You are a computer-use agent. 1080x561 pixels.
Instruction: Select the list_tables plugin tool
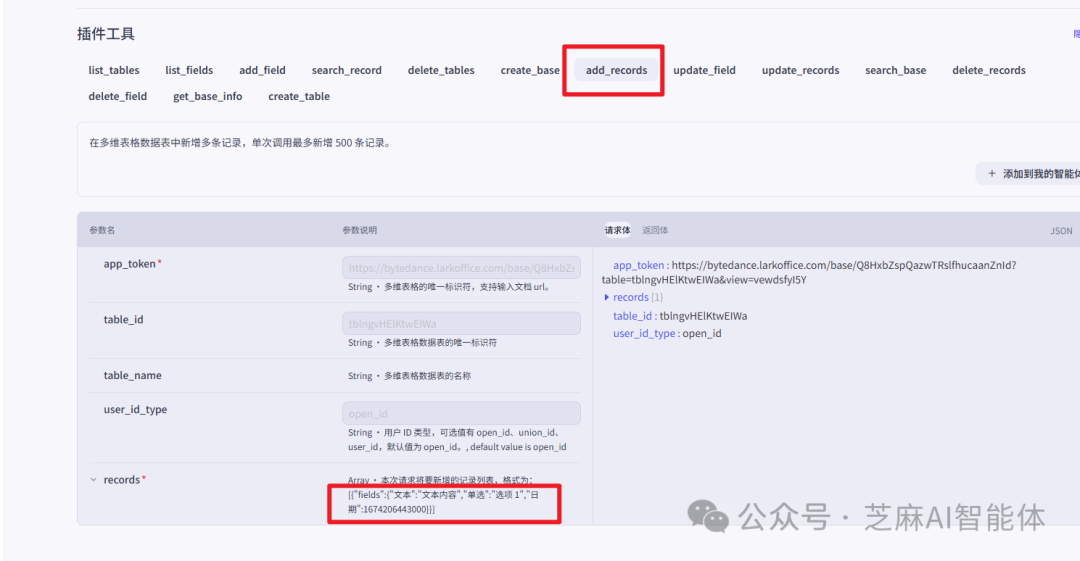pyautogui.click(x=114, y=70)
